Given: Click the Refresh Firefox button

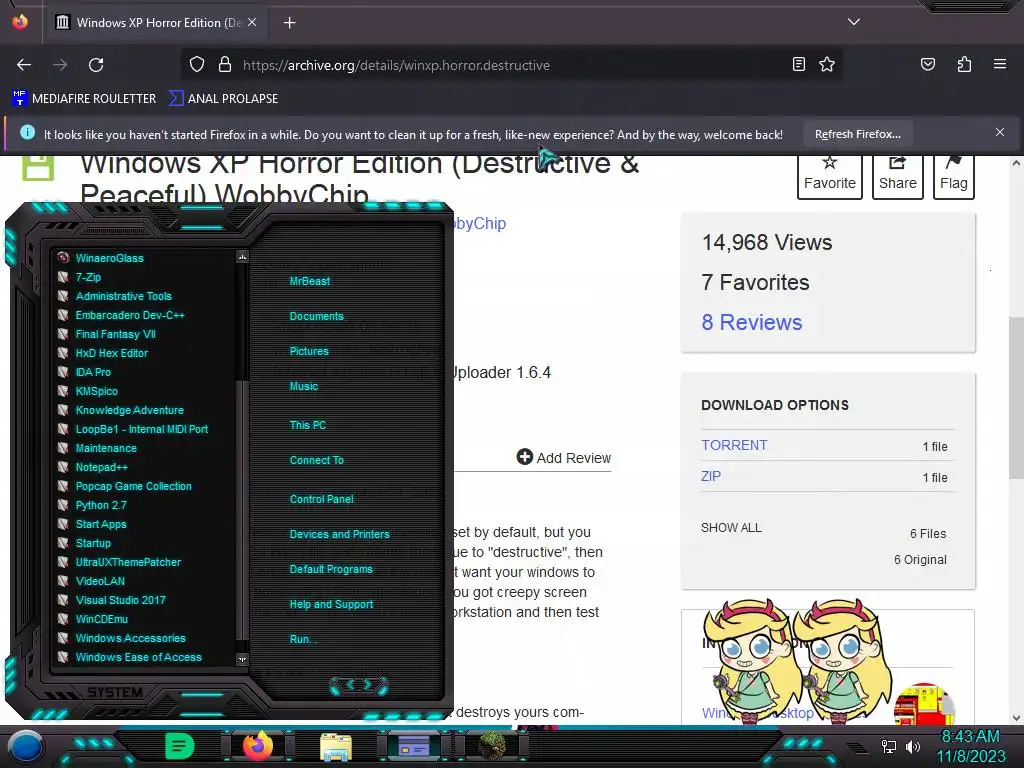Looking at the screenshot, I should tap(857, 134).
